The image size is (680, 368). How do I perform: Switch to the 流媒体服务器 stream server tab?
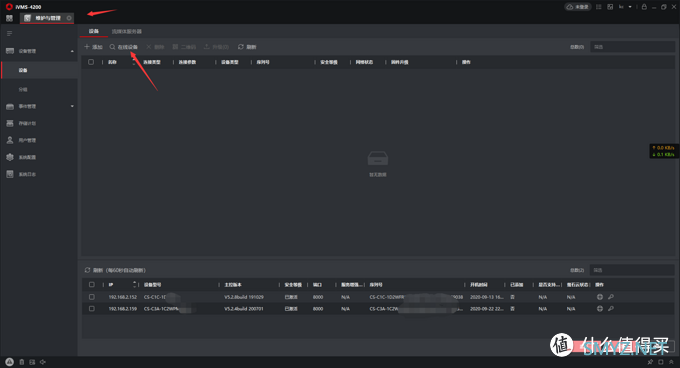click(127, 31)
